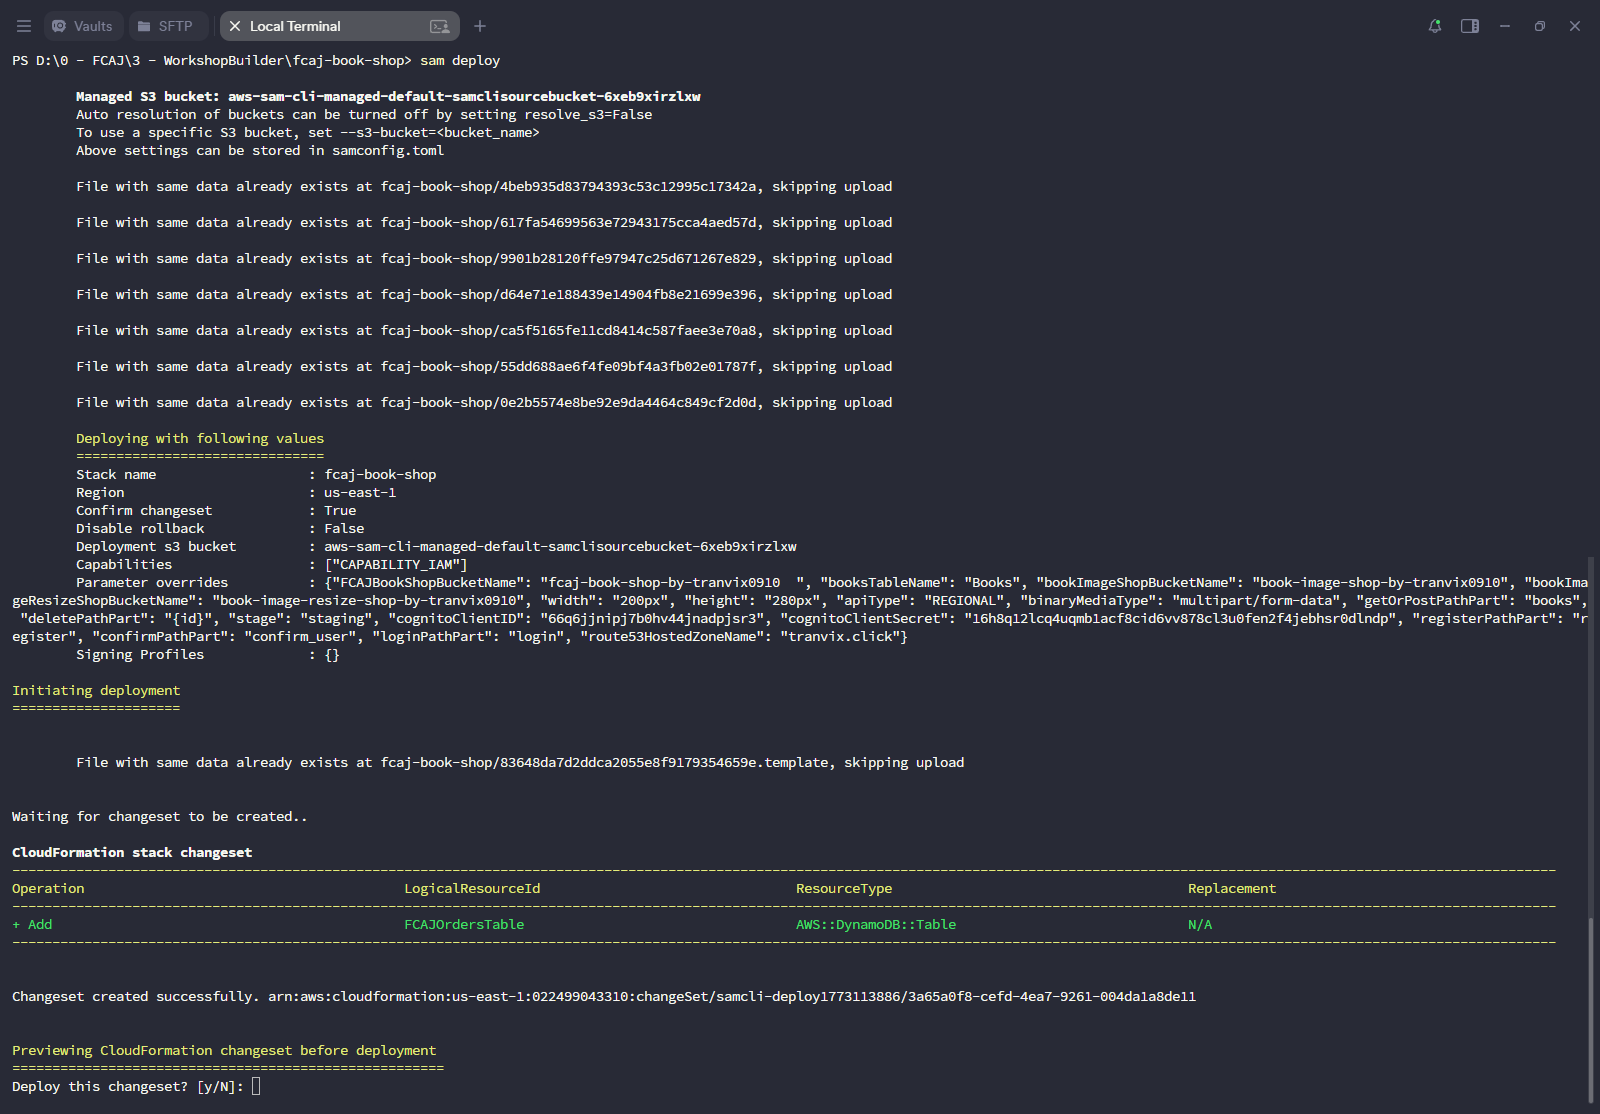1600x1114 pixels.
Task: Maximize the window
Action: pyautogui.click(x=1540, y=26)
